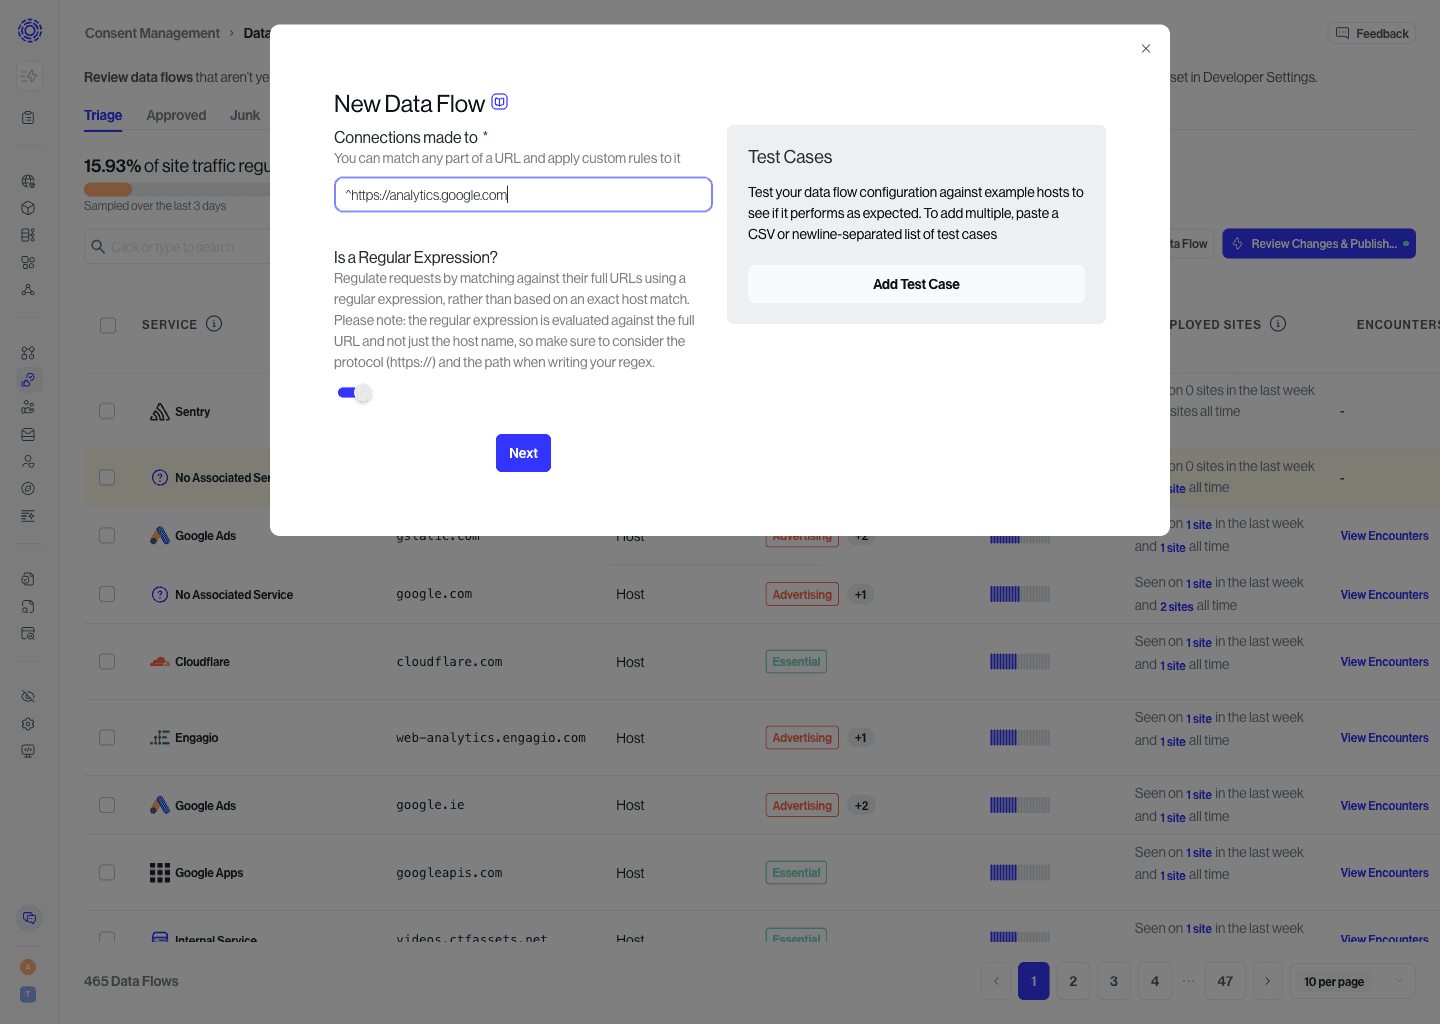Expand the '+2' purposes badge for google.ie
Screen dimensions: 1440x1024
(861, 805)
